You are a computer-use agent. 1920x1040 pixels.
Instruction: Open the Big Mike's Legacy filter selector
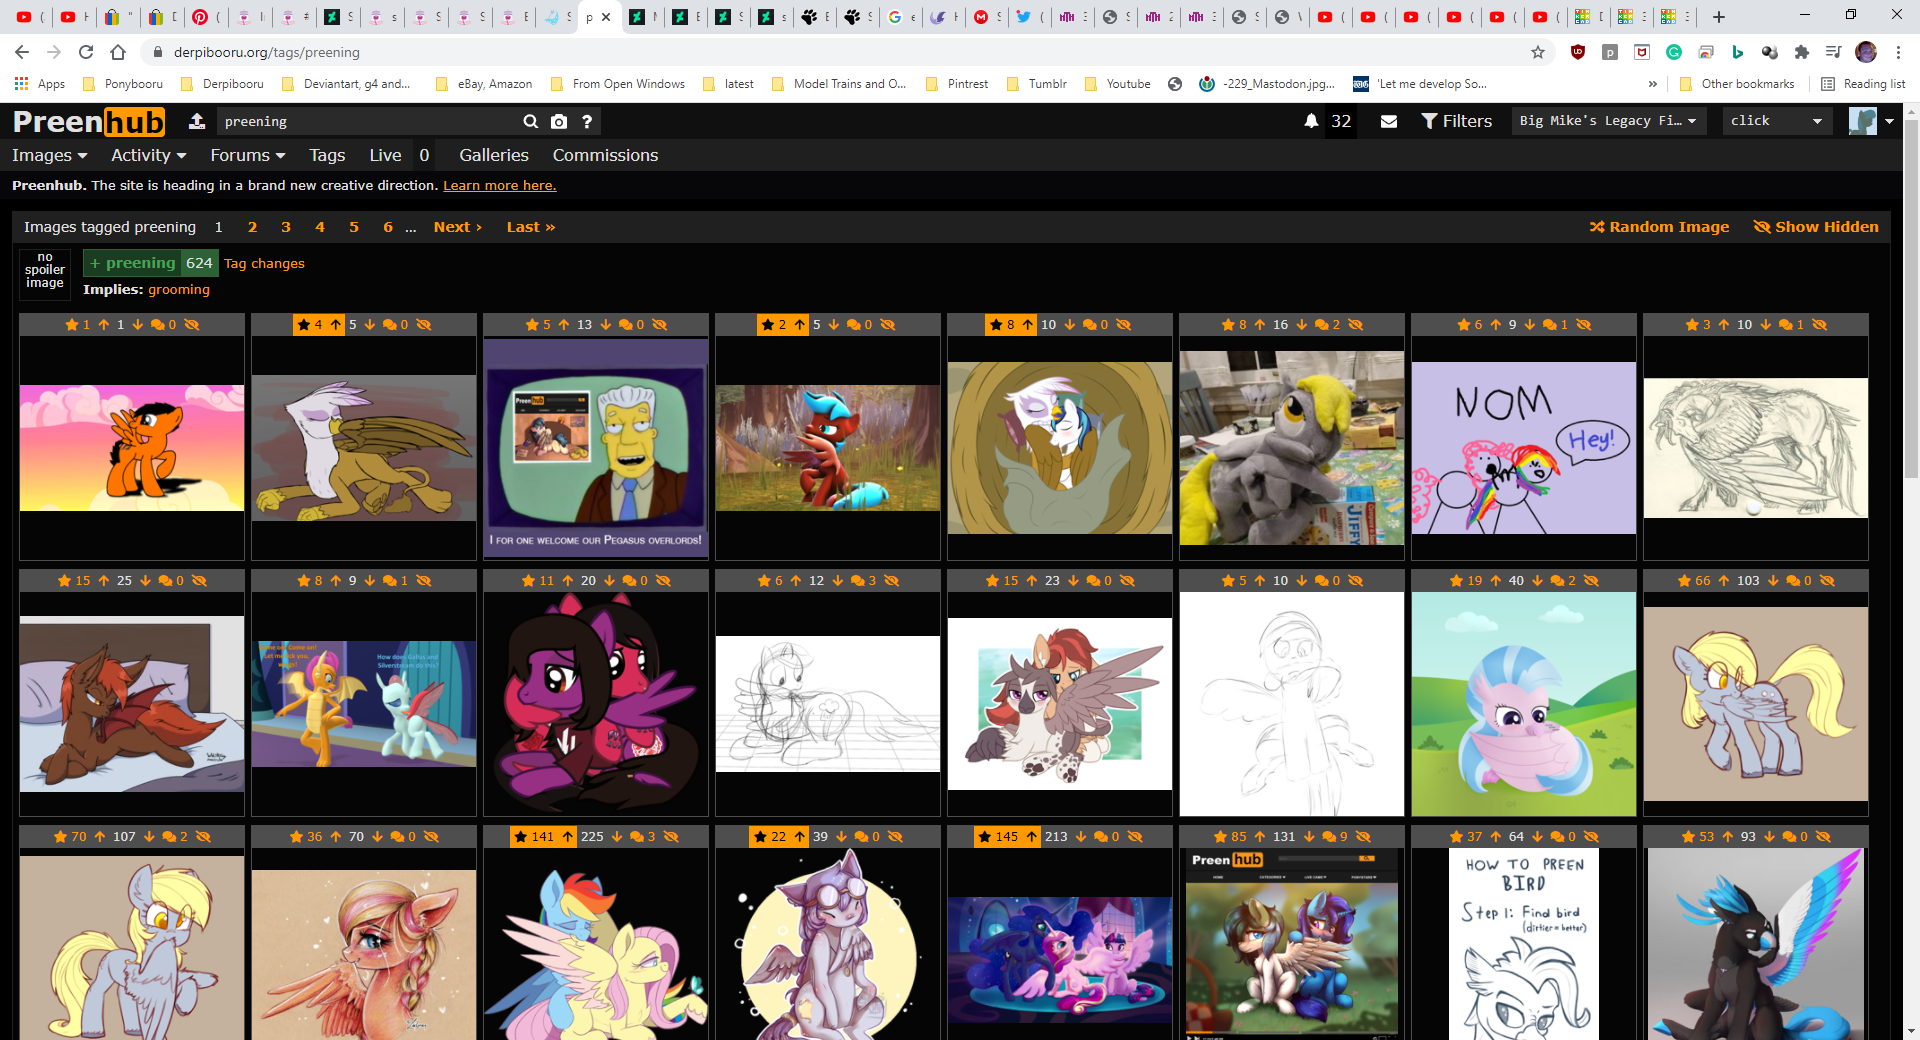[x=1608, y=121]
